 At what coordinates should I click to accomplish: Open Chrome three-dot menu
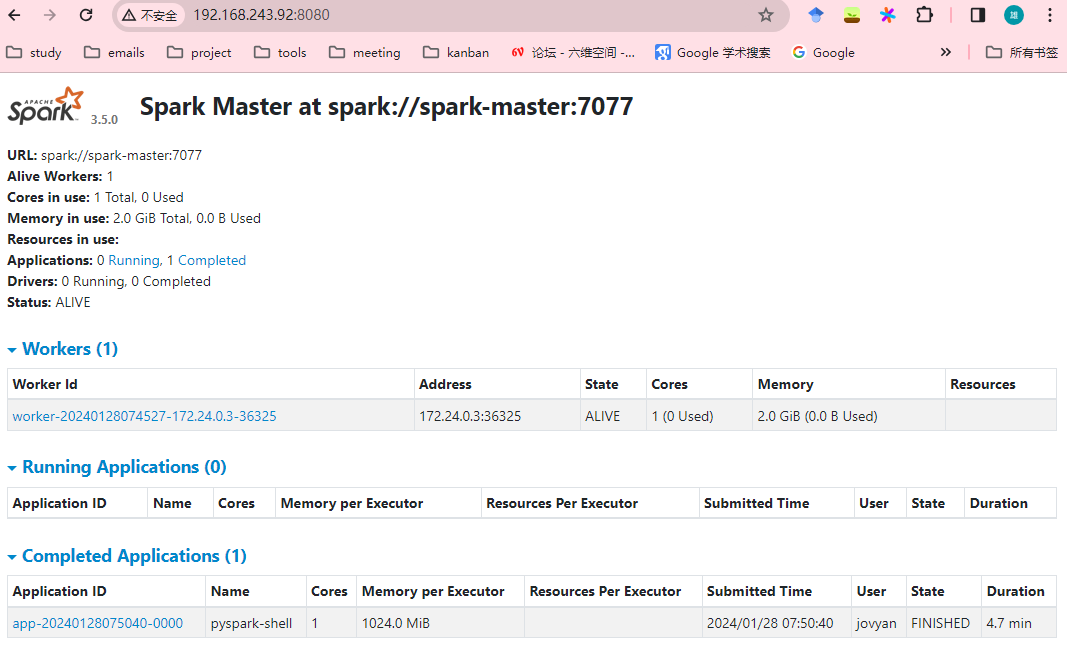click(x=1050, y=15)
